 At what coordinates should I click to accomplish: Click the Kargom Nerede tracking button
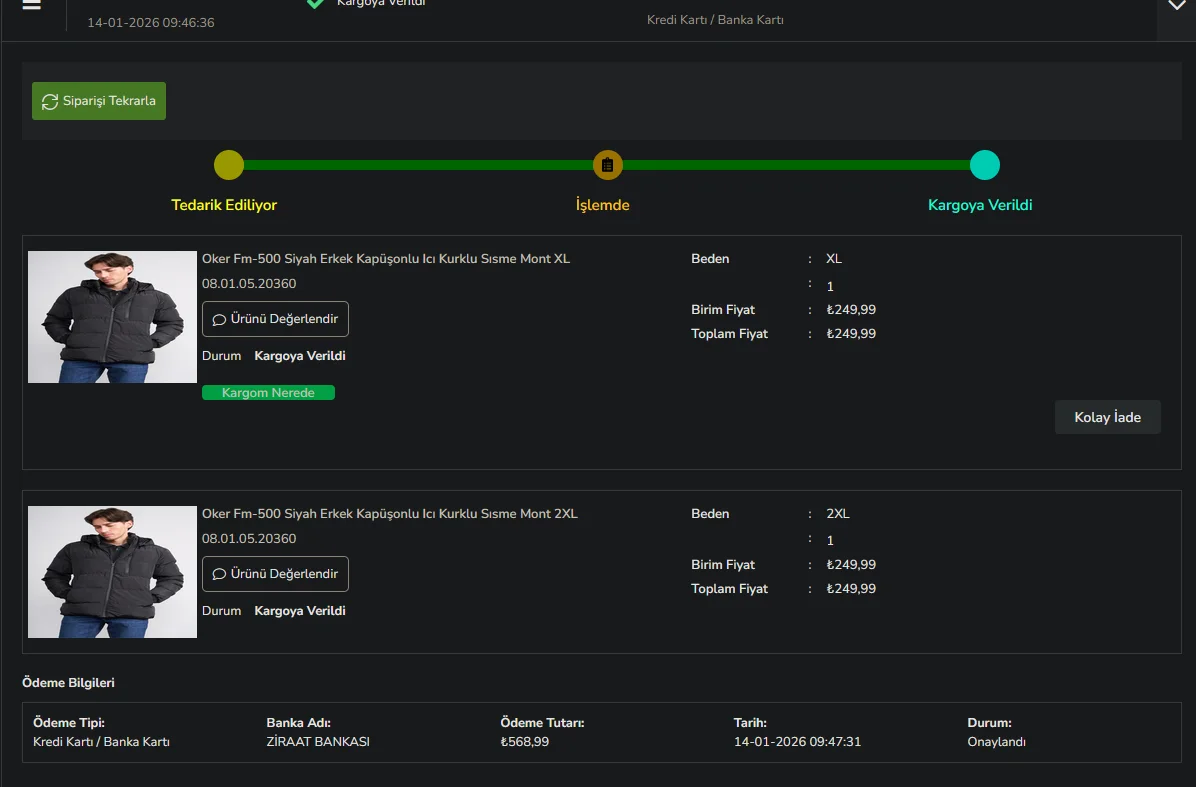pos(268,393)
